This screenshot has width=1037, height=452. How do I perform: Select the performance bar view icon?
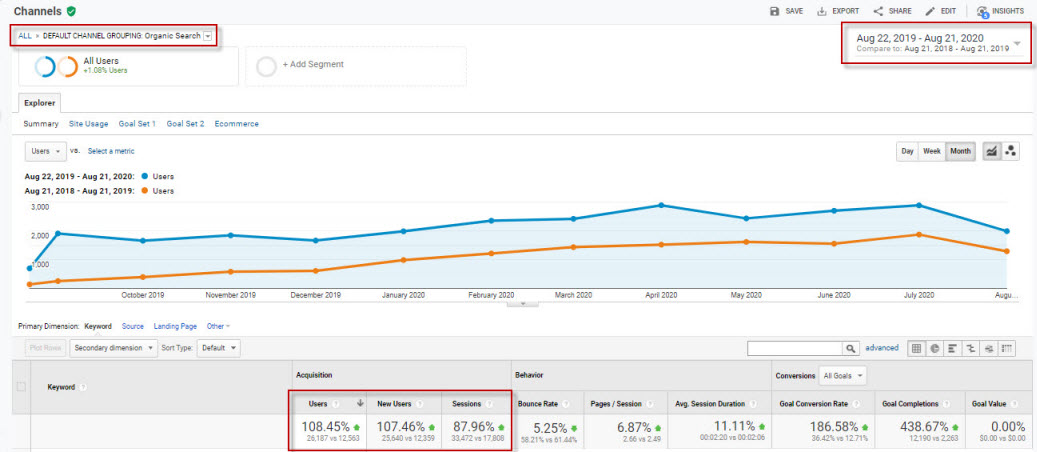pyautogui.click(x=953, y=348)
